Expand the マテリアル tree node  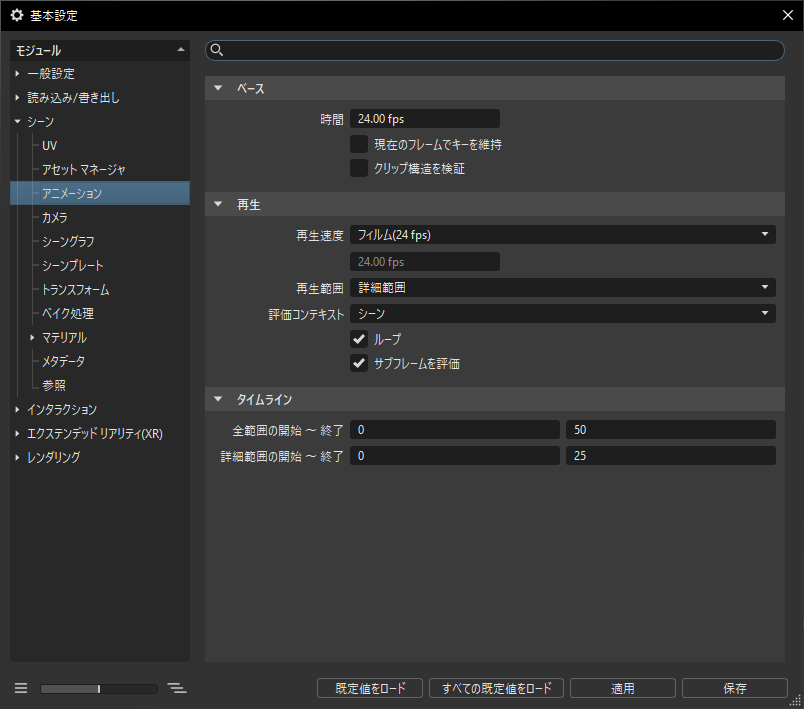coord(32,337)
